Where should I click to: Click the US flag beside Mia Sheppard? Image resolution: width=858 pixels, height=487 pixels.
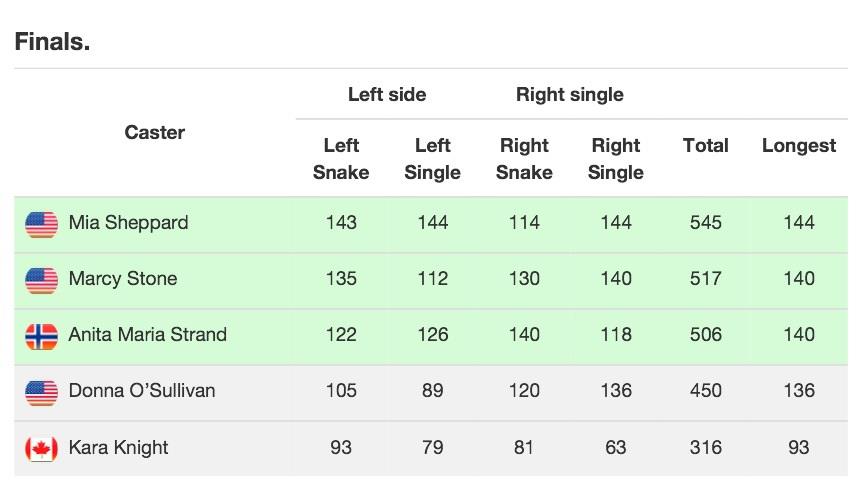pyautogui.click(x=42, y=224)
